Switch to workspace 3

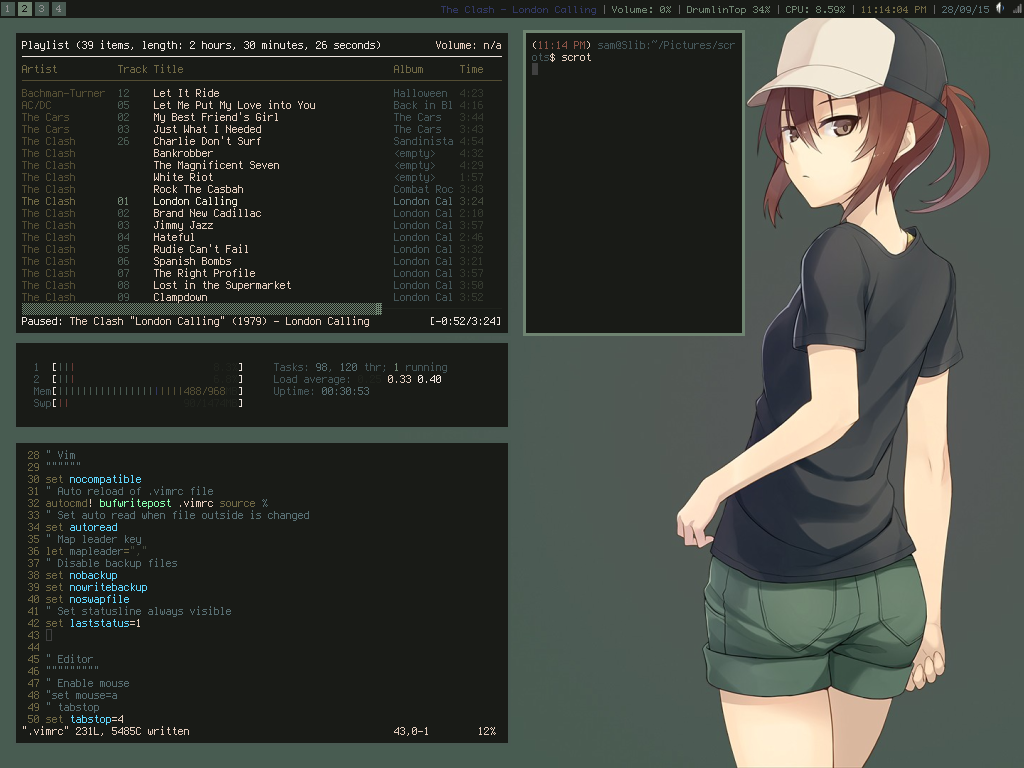42,9
